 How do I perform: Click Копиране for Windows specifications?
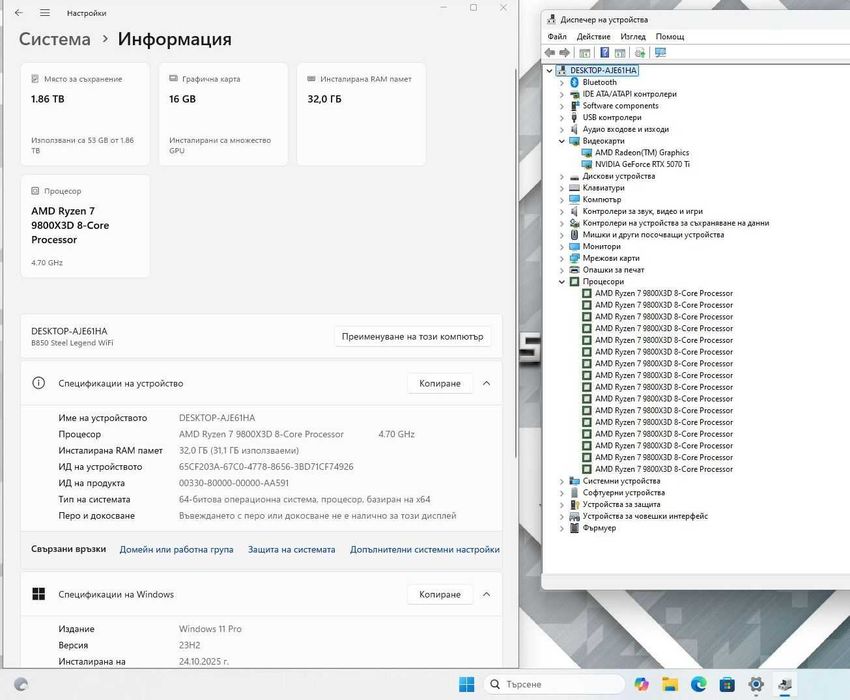[x=440, y=594]
